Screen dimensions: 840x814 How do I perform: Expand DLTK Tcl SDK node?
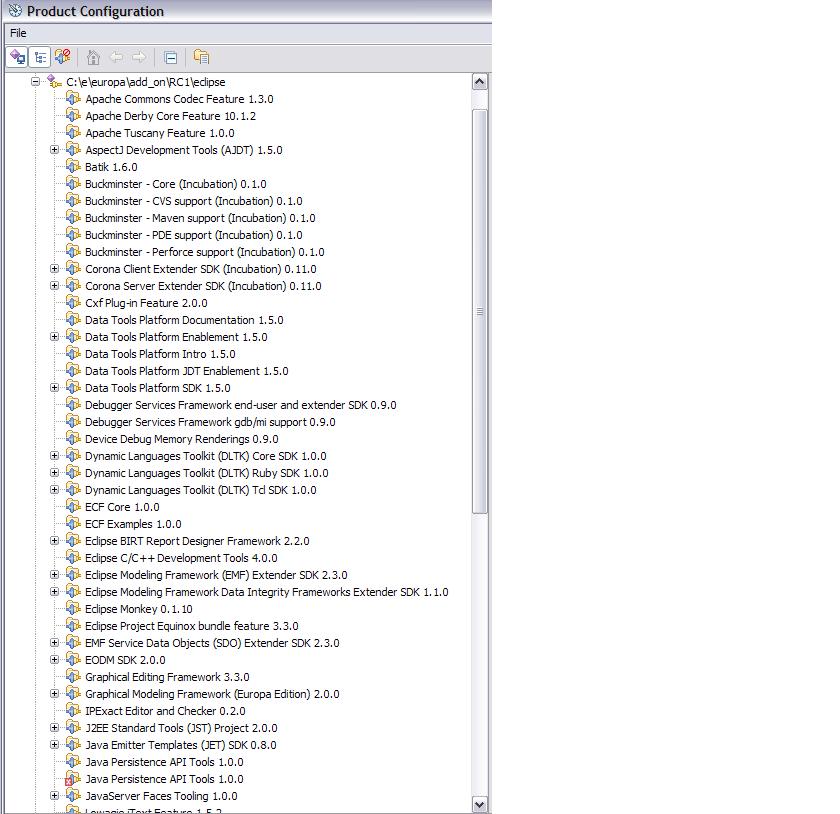pyautogui.click(x=54, y=490)
